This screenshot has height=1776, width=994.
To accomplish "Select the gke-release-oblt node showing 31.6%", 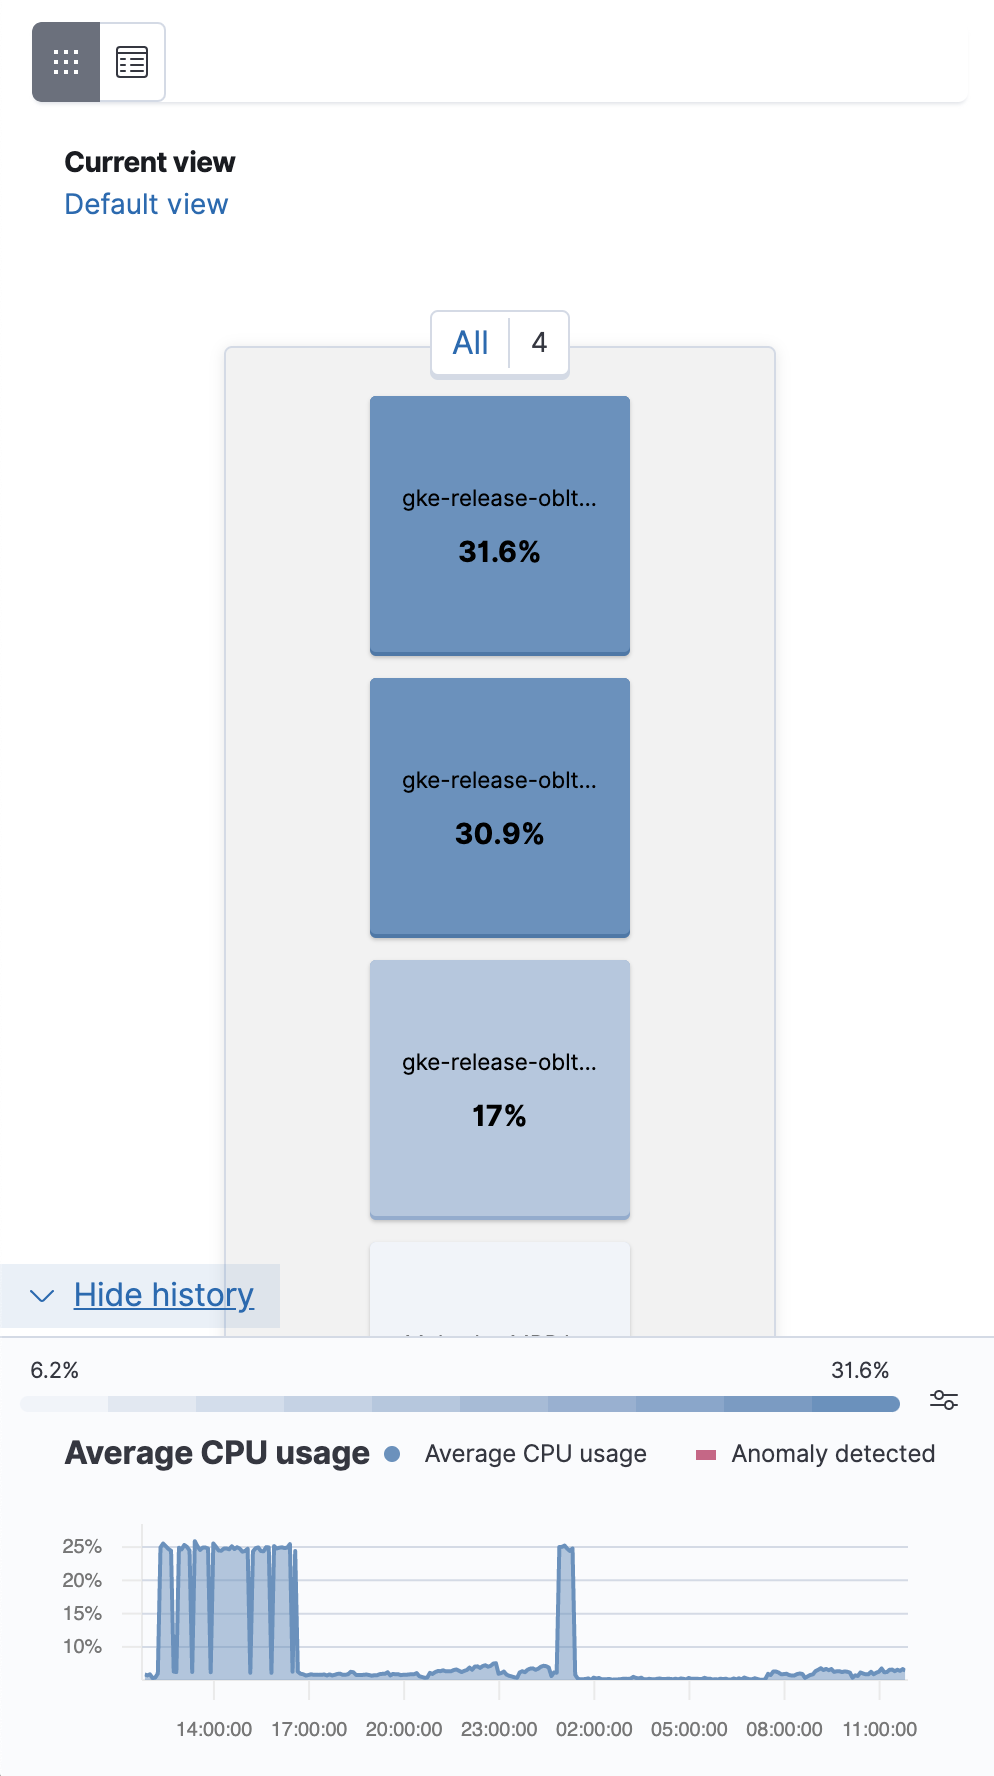I will pyautogui.click(x=500, y=525).
